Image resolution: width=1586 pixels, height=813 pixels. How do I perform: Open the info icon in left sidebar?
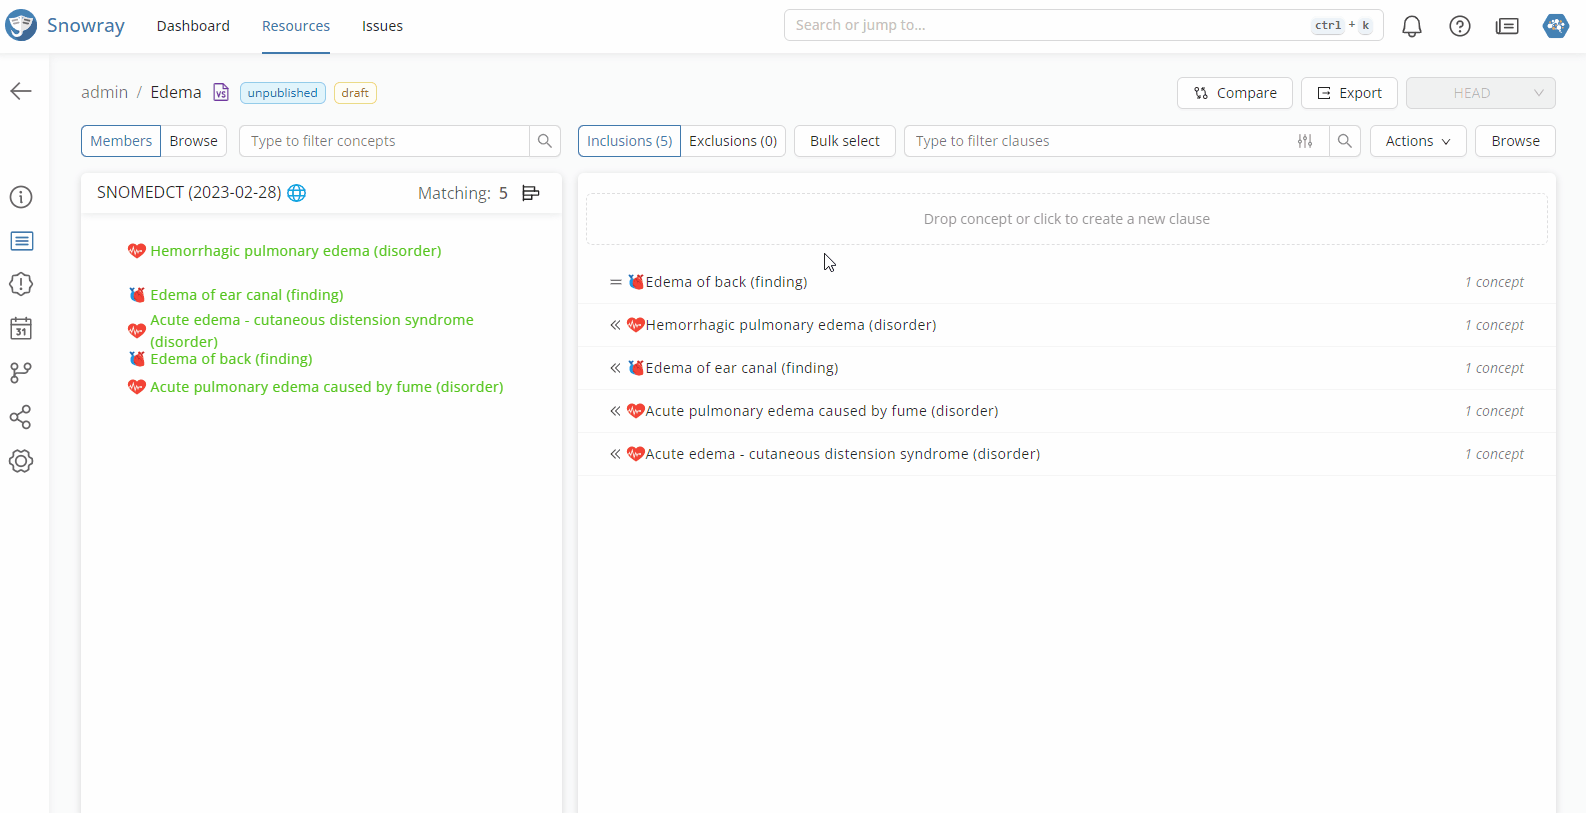[x=21, y=197]
